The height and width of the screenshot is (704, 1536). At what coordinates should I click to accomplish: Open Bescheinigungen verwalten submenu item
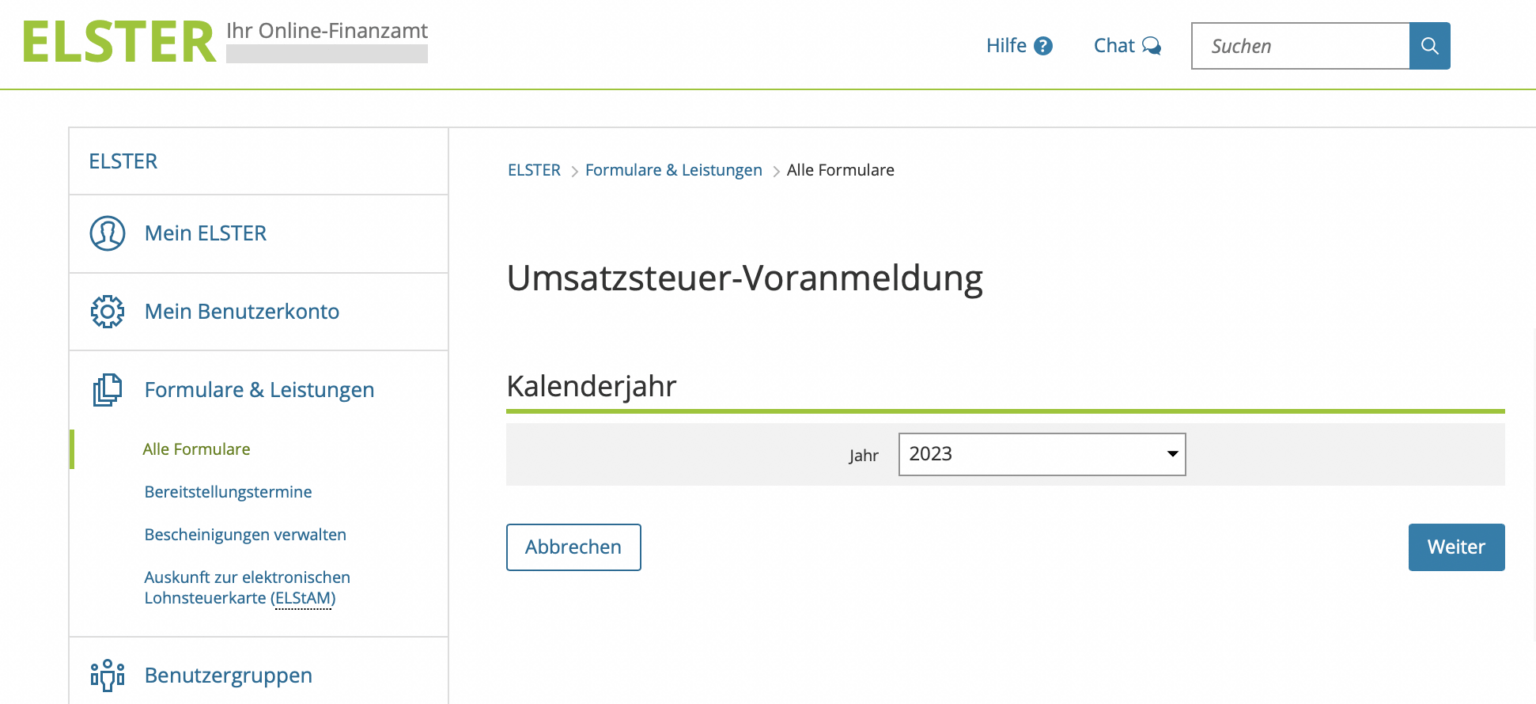245,534
